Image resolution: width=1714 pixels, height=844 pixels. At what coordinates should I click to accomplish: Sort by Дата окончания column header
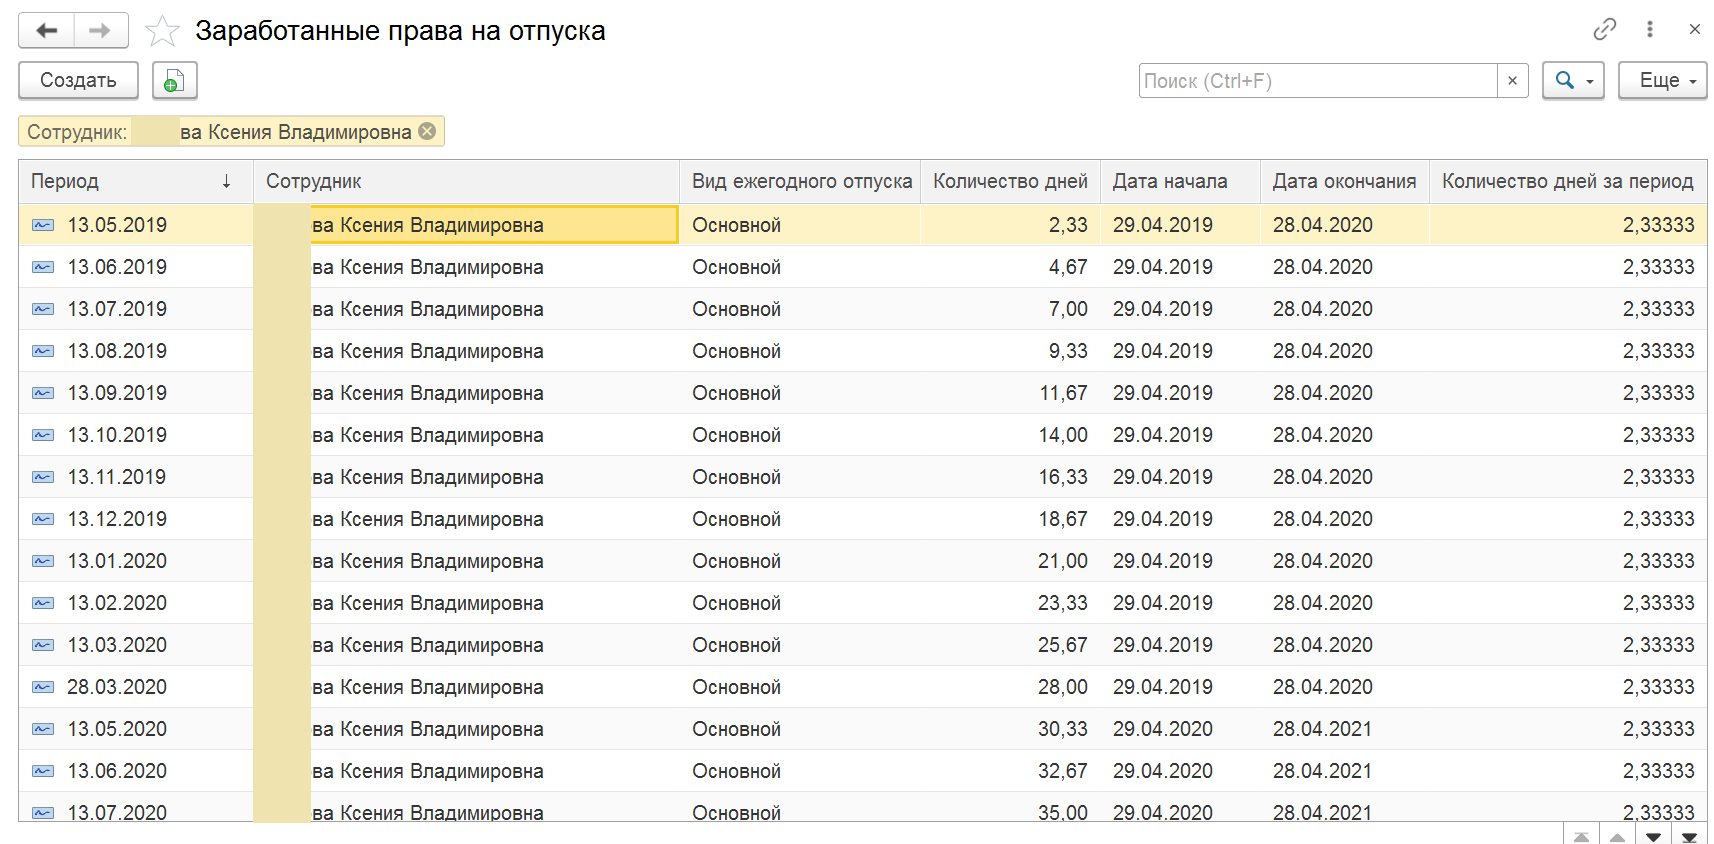[1344, 181]
